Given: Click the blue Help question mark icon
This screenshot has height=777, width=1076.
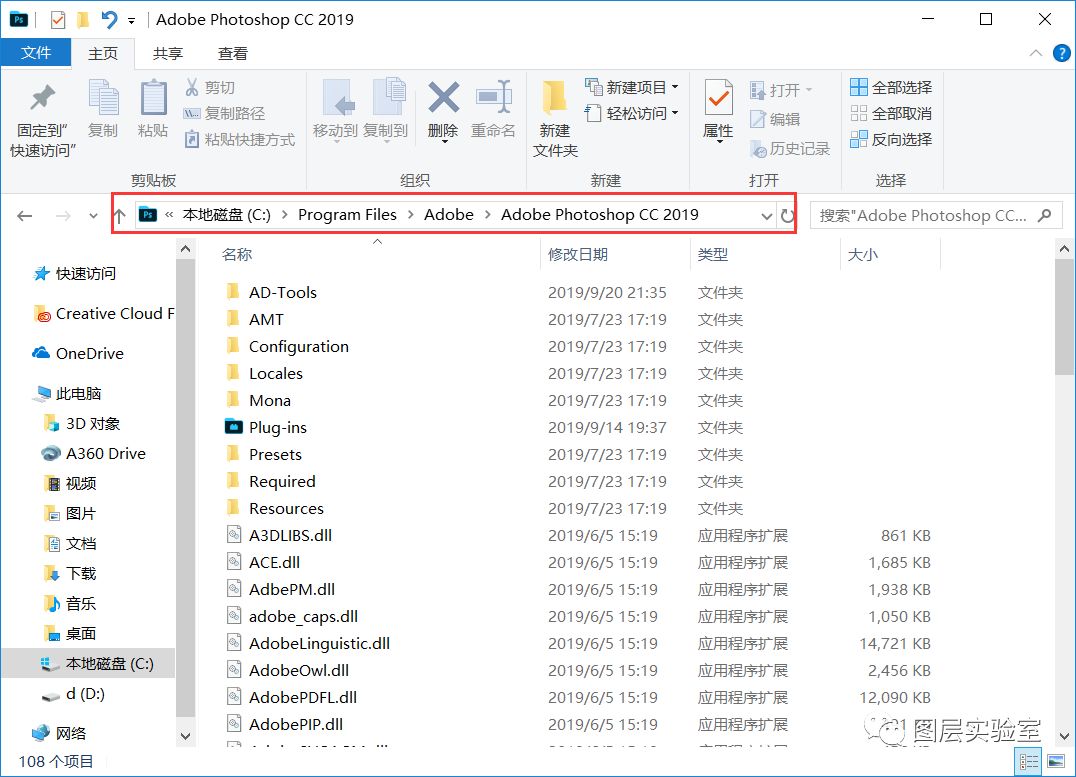Looking at the screenshot, I should pos(1061,53).
